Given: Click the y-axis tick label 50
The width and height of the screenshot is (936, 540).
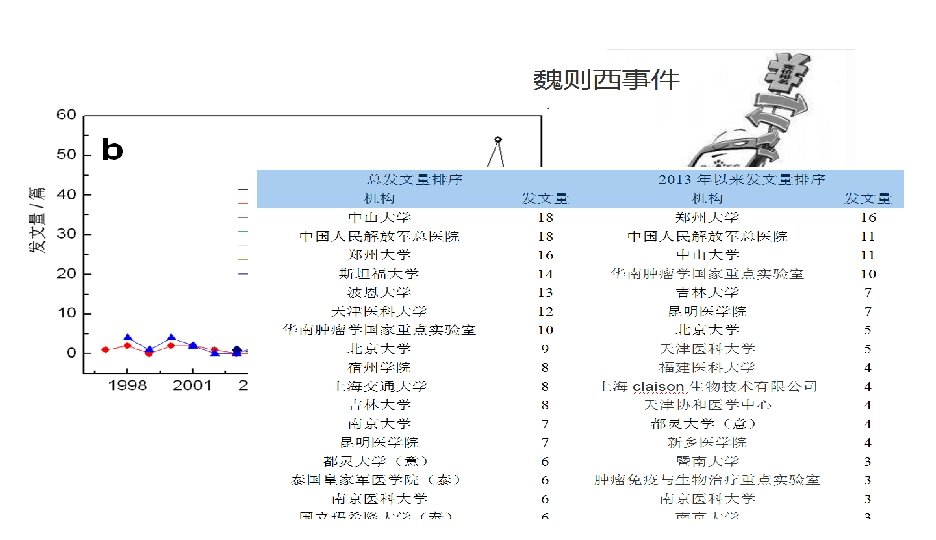Looking at the screenshot, I should (66, 155).
